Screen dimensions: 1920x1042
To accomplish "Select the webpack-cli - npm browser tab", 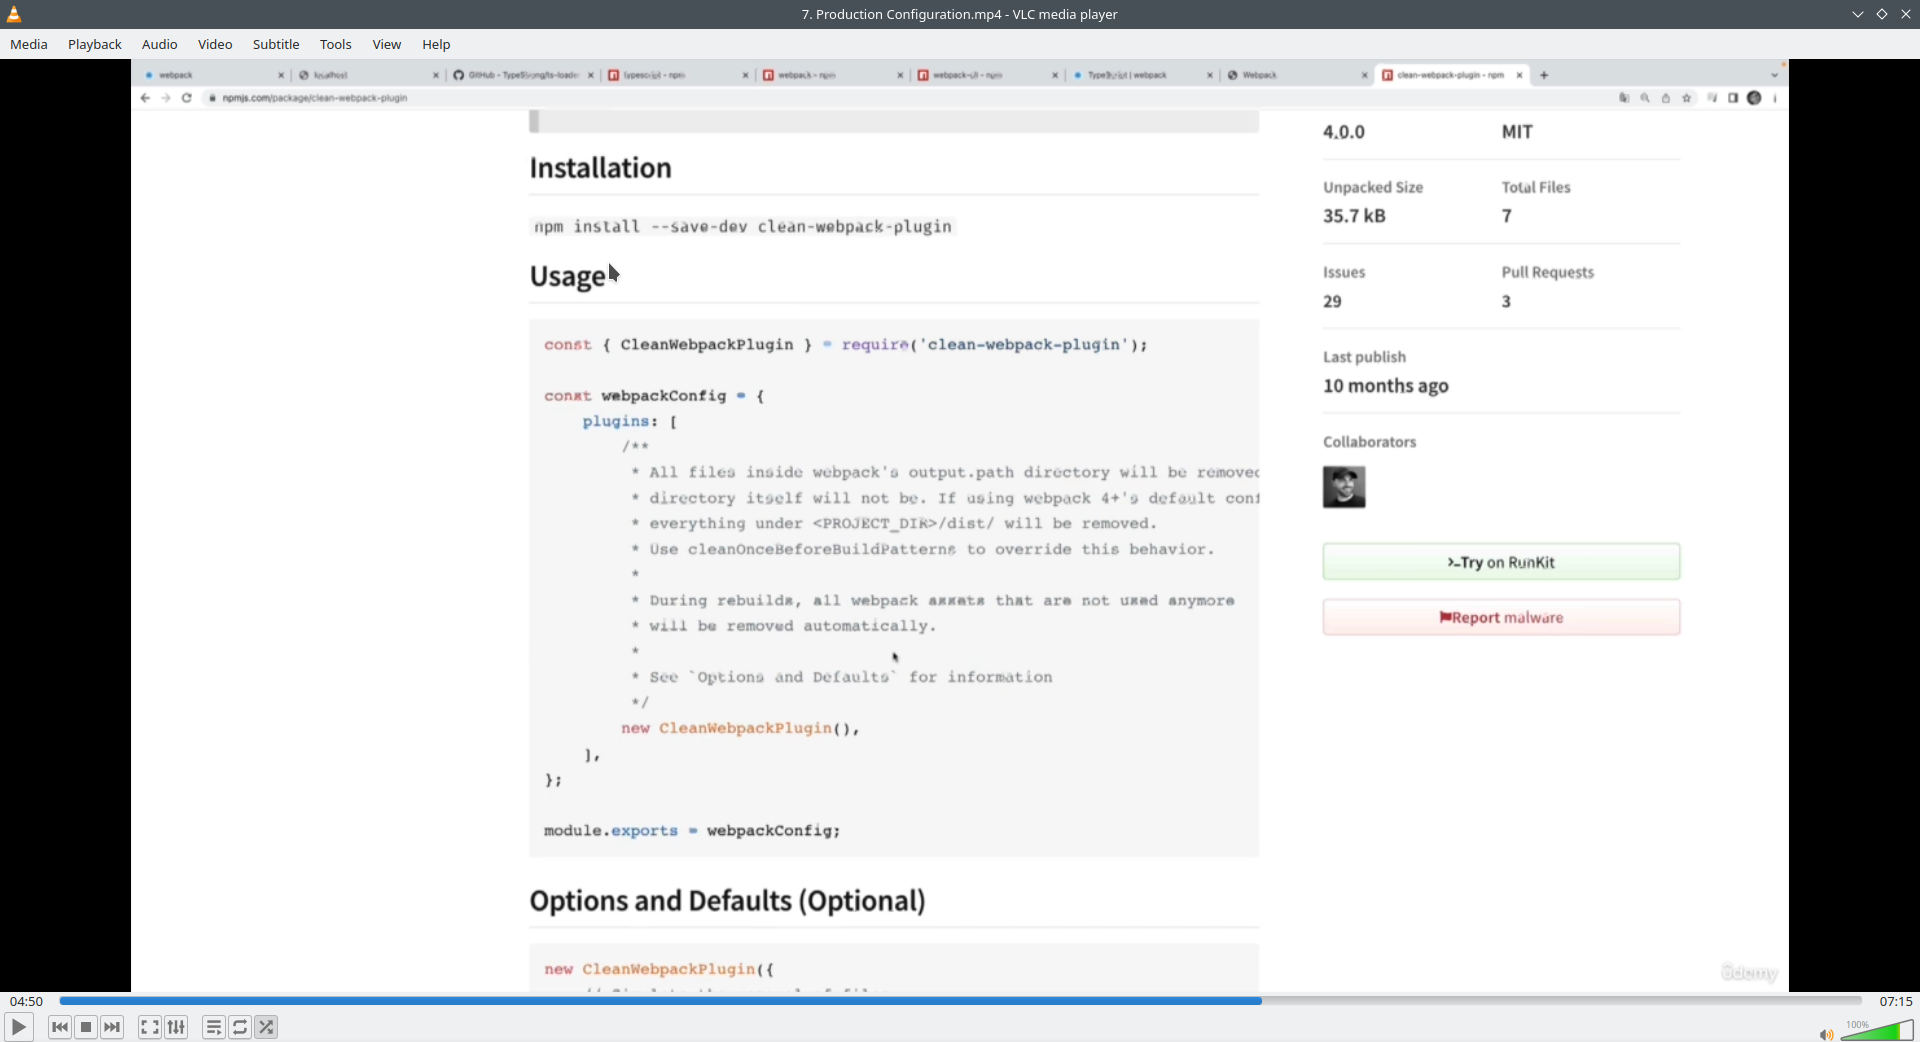I will pos(987,75).
